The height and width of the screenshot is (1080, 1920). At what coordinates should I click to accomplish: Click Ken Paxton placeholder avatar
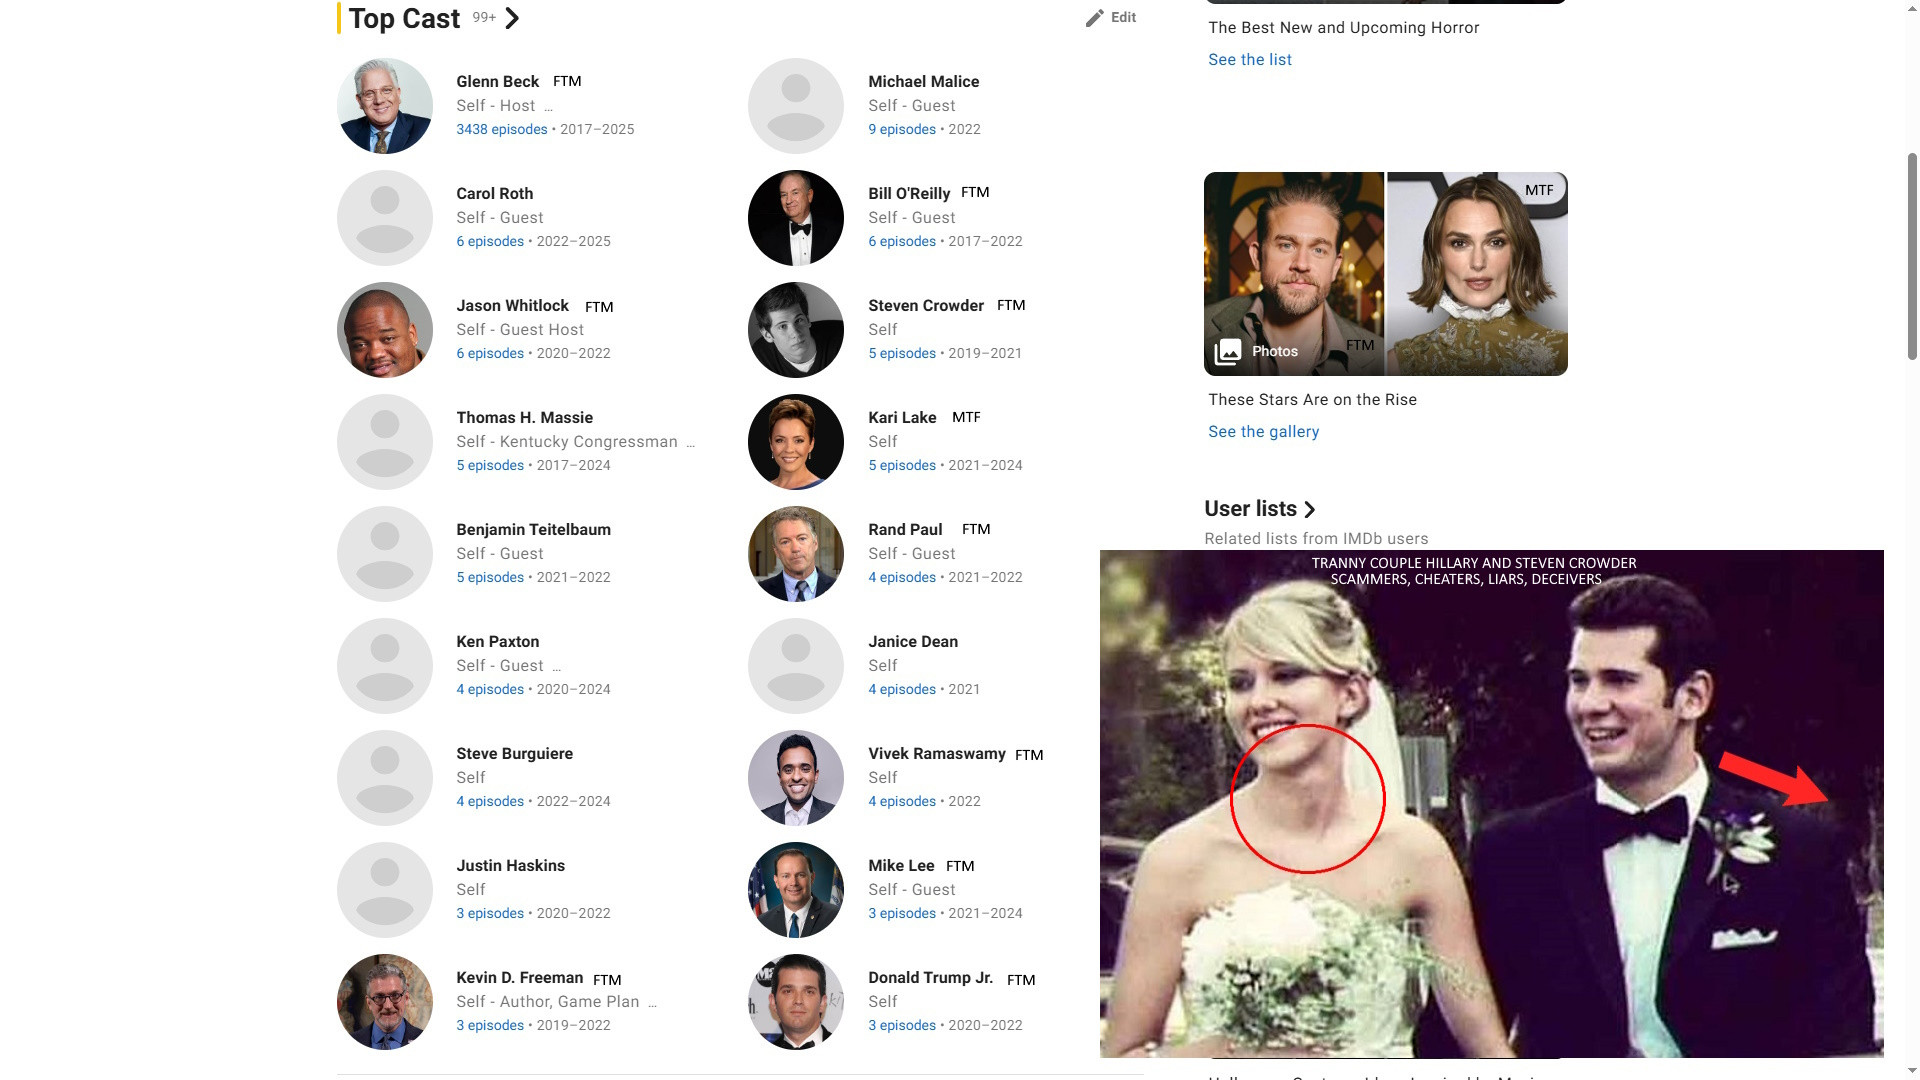pyautogui.click(x=385, y=666)
